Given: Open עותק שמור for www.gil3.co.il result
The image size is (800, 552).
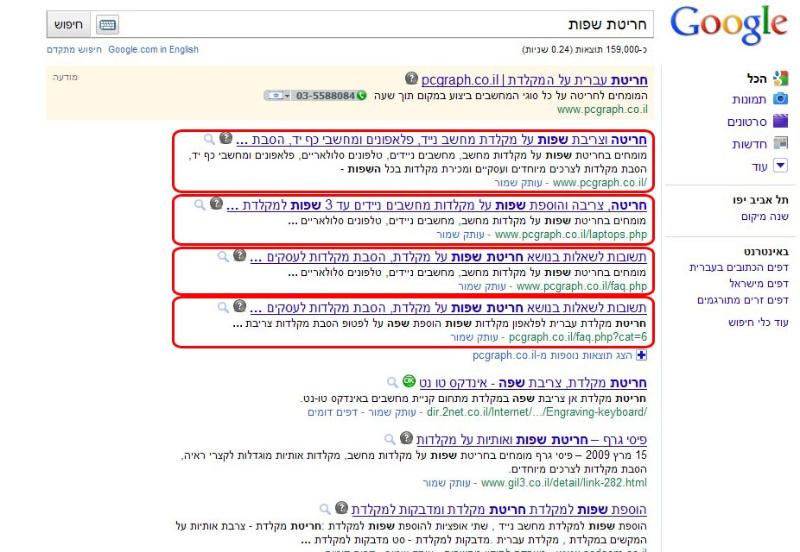Looking at the screenshot, I should click(x=446, y=483).
